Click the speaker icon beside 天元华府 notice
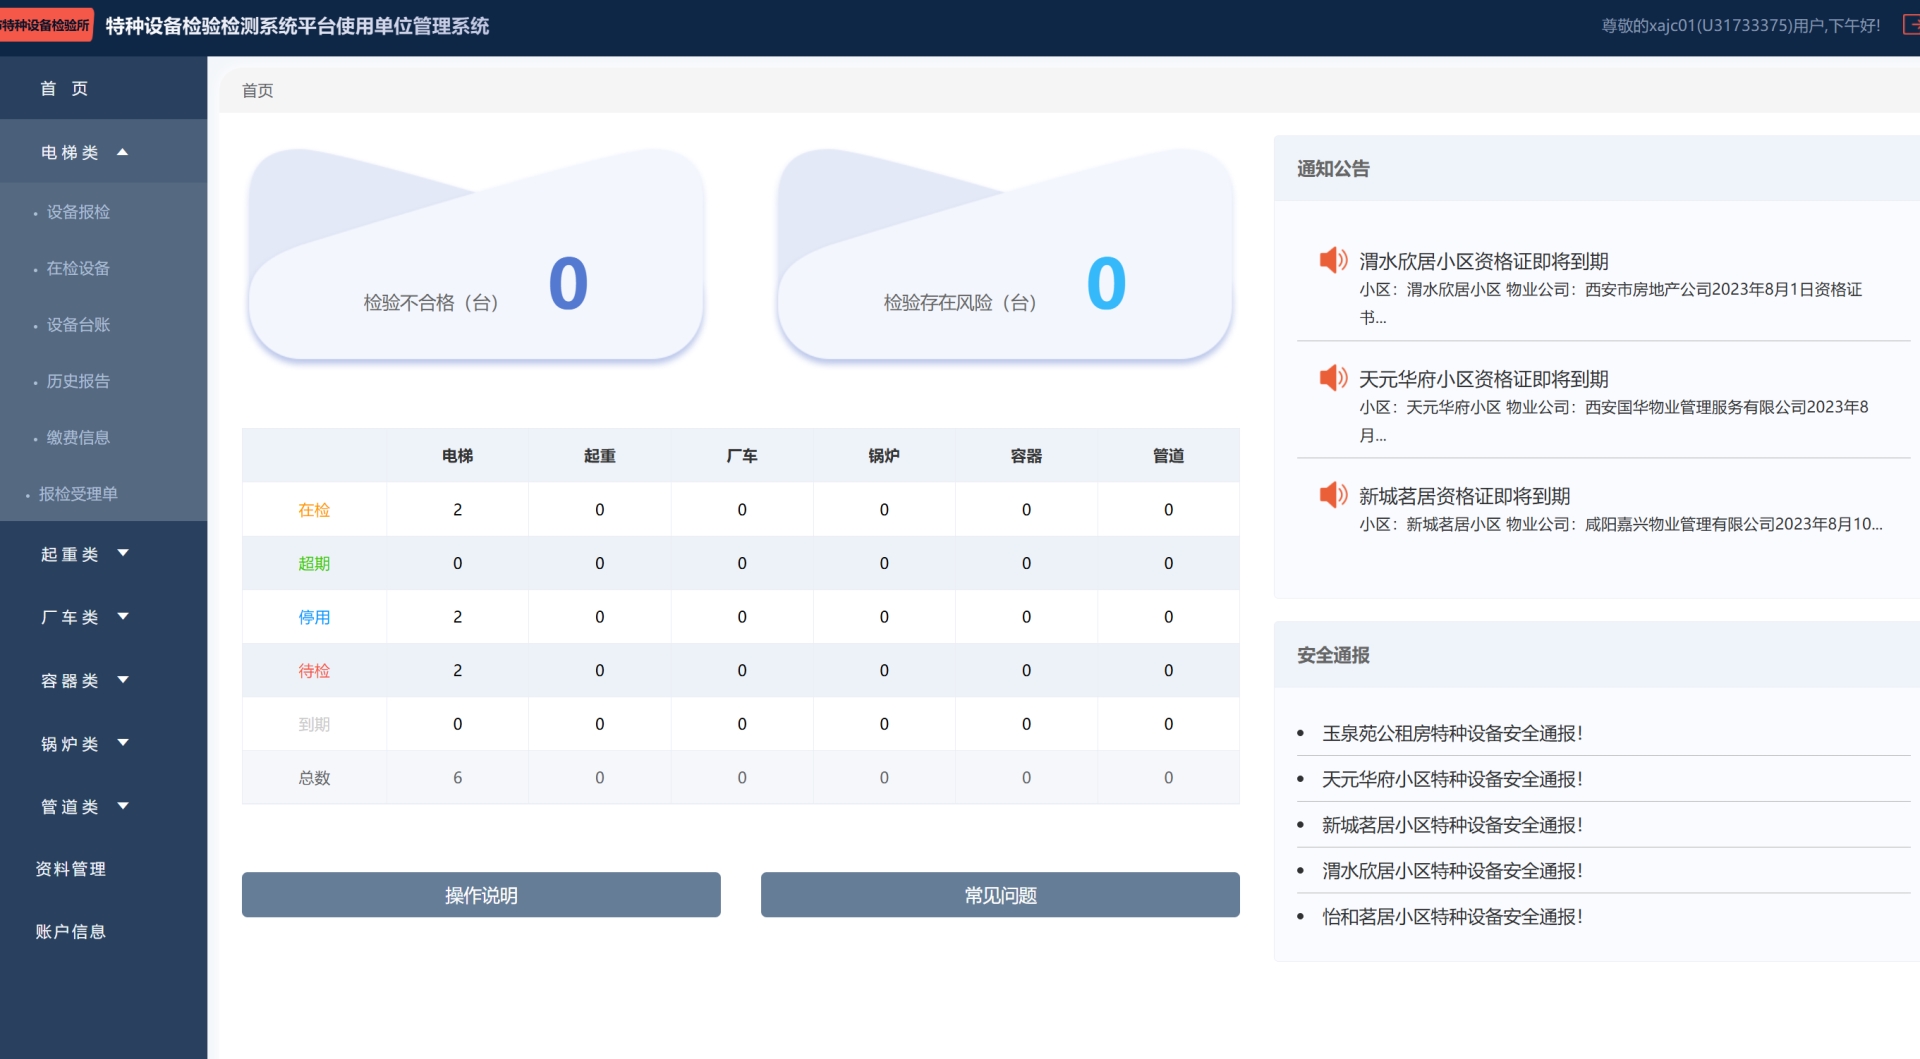Viewport: 1920px width, 1059px height. coord(1333,378)
